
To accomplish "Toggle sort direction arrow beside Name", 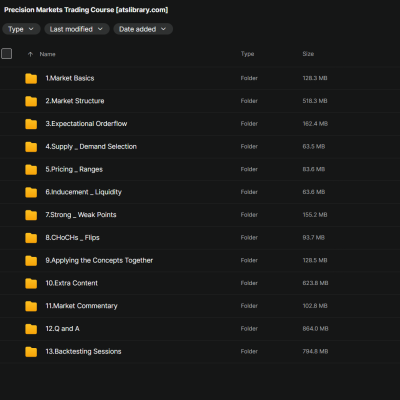I will [x=30, y=54].
